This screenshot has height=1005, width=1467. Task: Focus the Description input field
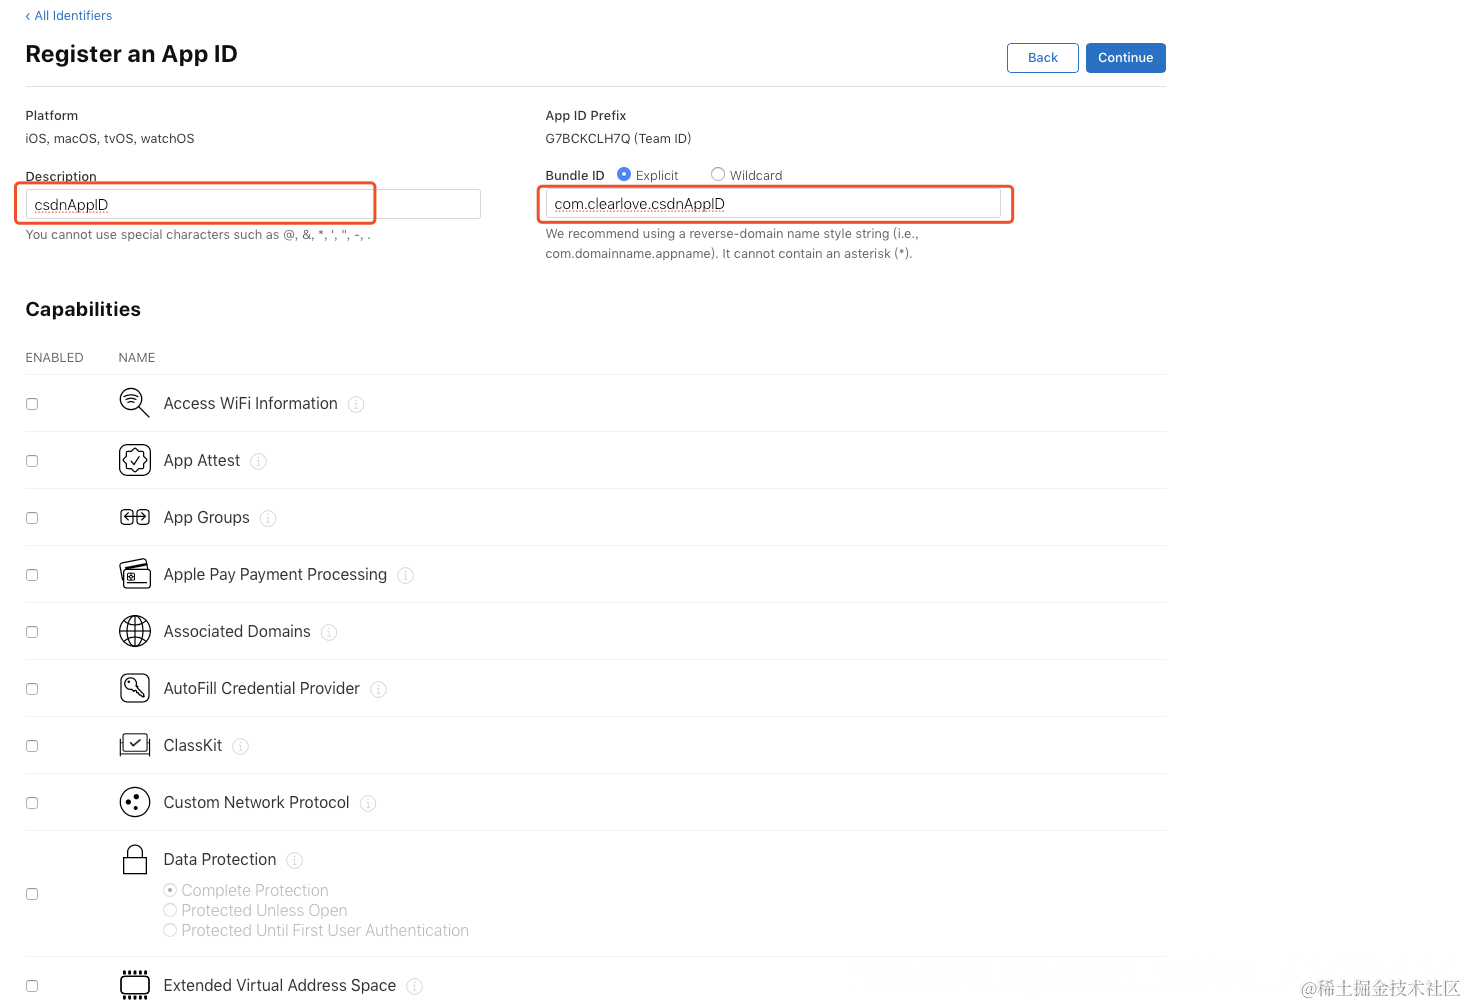tap(253, 204)
